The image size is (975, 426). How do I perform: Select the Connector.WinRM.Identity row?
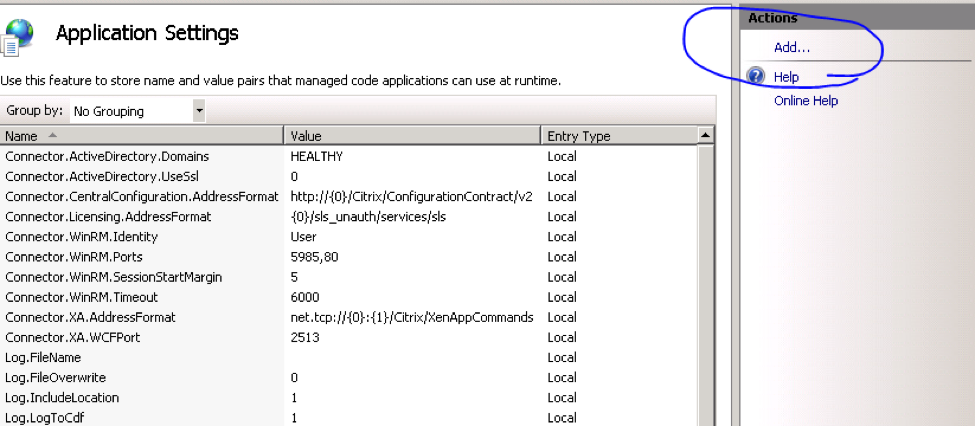point(81,237)
